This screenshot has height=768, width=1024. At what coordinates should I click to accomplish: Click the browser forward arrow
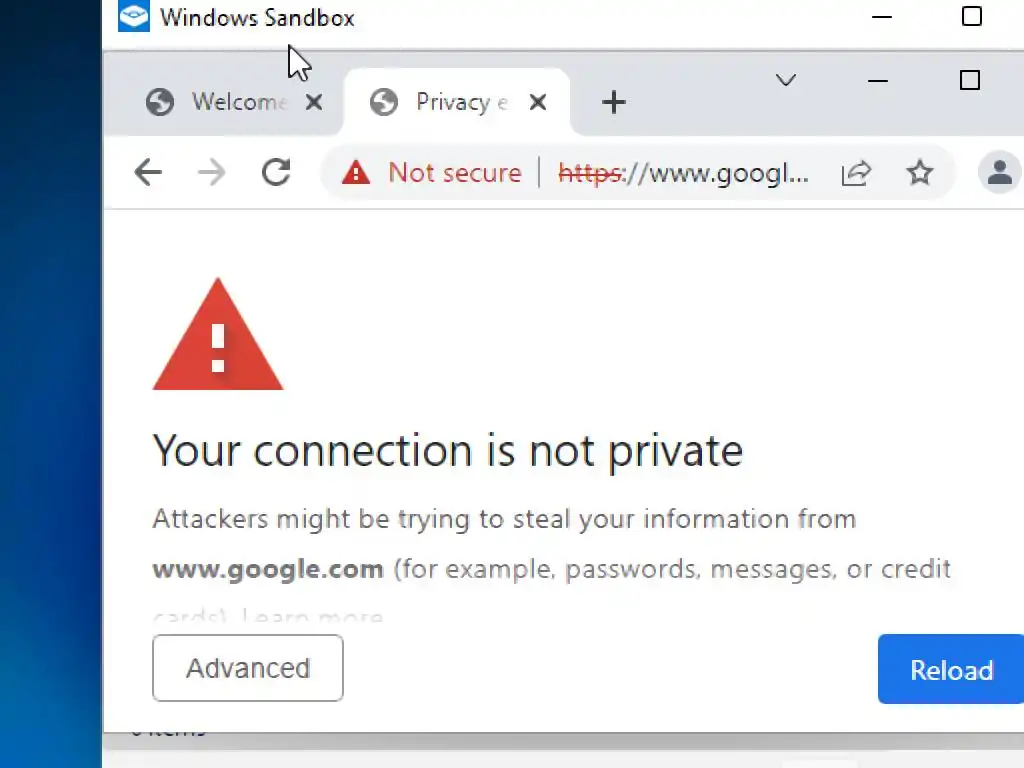pyautogui.click(x=211, y=173)
